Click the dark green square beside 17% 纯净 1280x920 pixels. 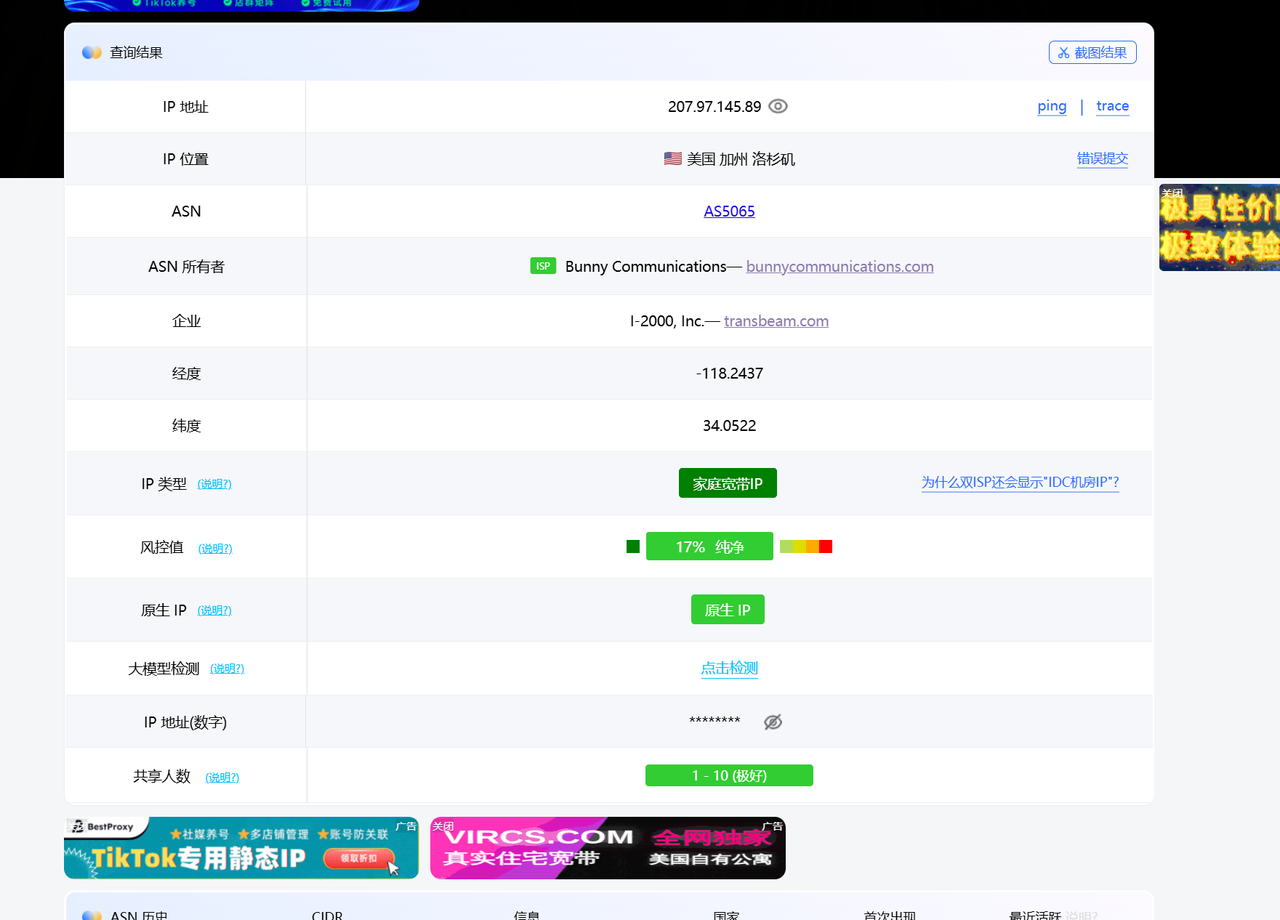pyautogui.click(x=633, y=546)
